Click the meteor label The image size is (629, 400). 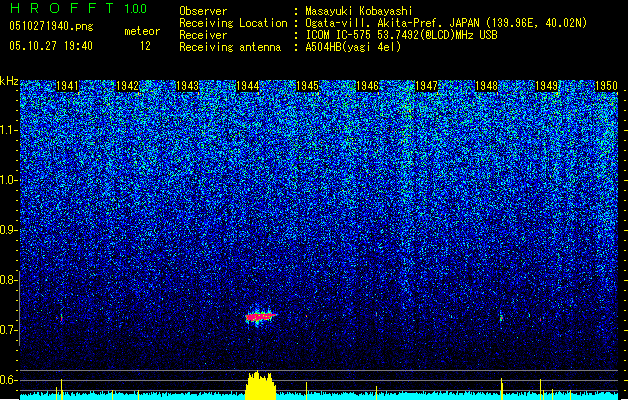point(142,31)
